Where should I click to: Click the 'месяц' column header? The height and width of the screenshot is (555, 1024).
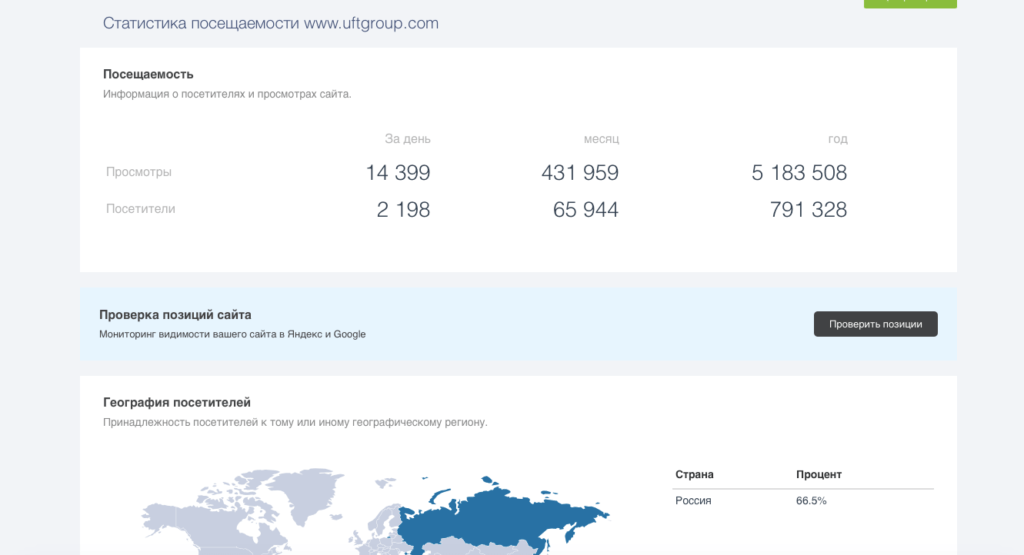(x=601, y=139)
